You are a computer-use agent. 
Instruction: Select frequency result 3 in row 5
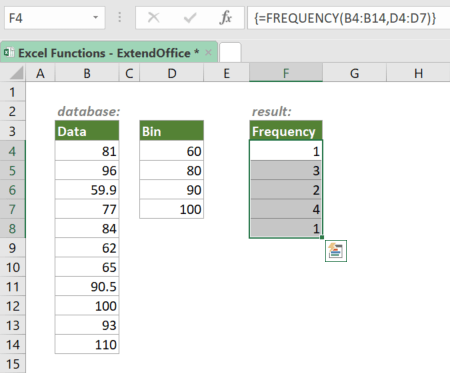pyautogui.click(x=286, y=170)
